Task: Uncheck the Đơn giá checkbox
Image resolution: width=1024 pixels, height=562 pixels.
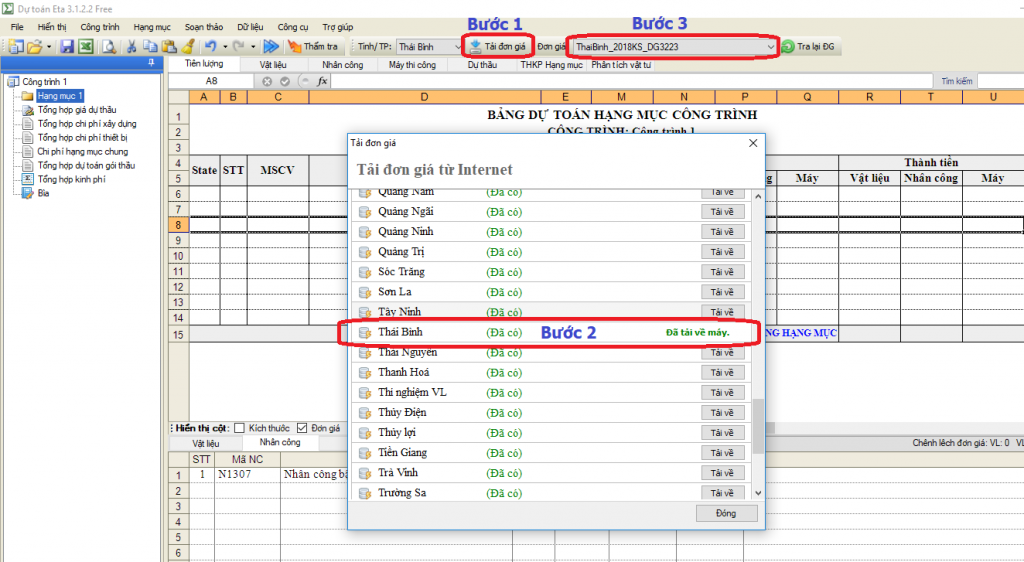Action: 302,428
